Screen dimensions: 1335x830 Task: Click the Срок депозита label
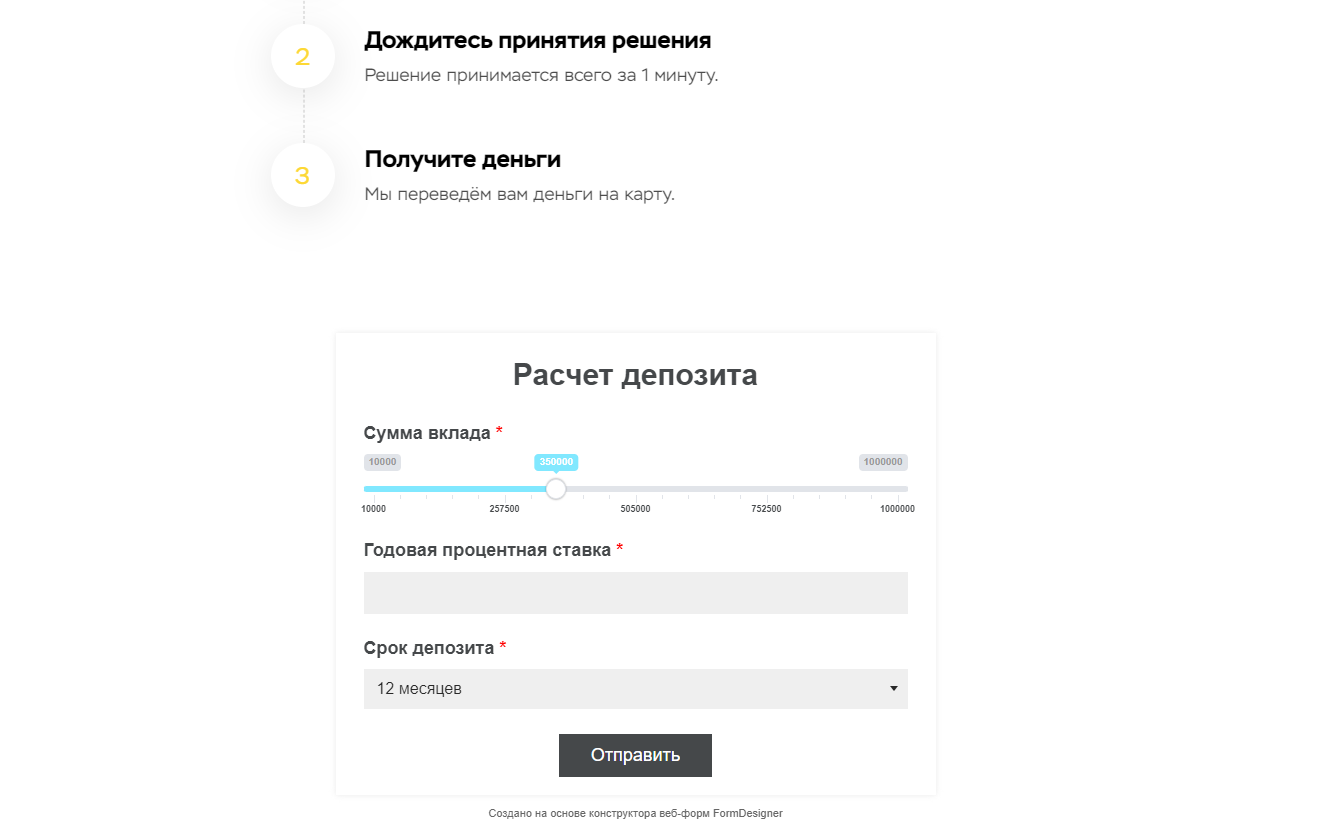(x=429, y=648)
